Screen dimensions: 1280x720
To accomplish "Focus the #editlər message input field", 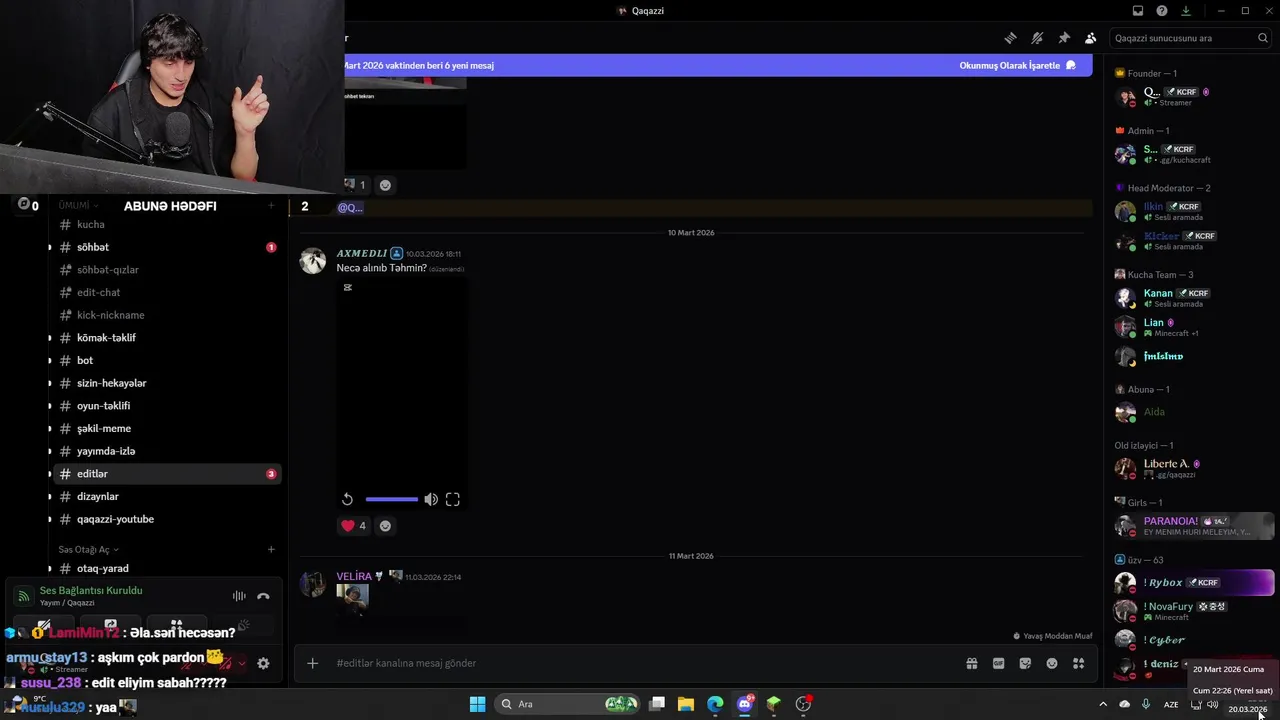I will [640, 663].
